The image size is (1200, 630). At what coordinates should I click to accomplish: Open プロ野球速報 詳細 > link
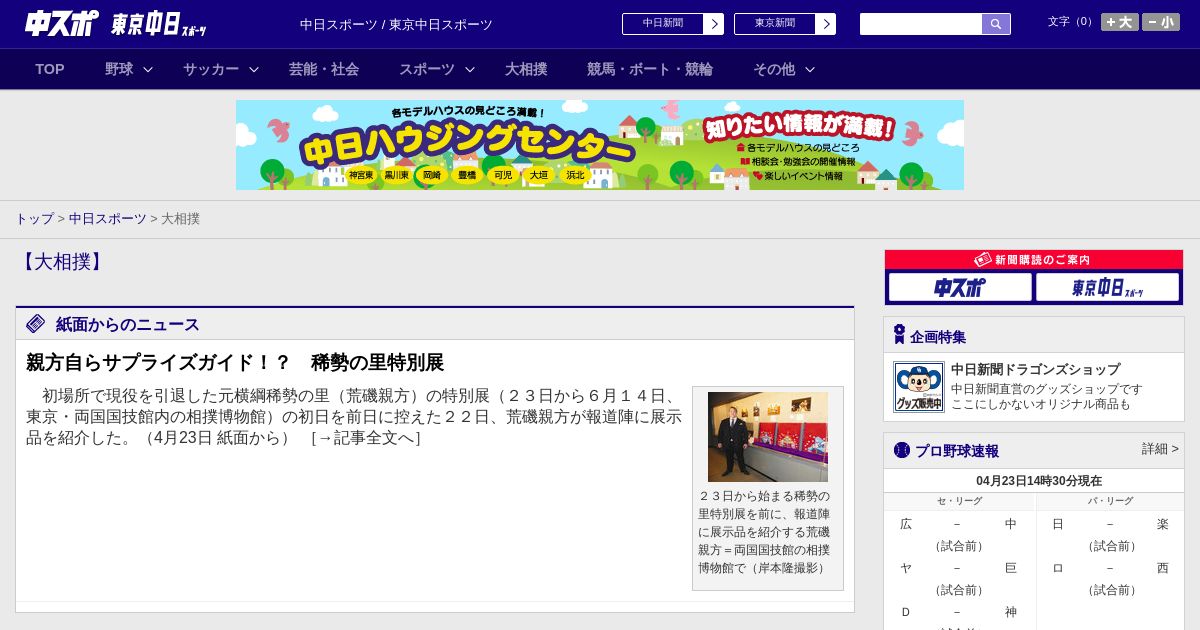click(x=1160, y=449)
